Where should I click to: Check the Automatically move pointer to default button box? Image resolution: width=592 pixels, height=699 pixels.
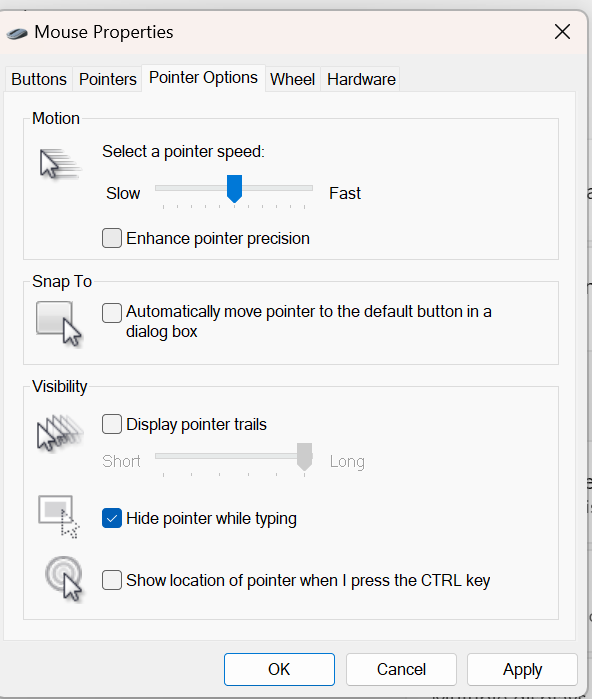(x=112, y=312)
